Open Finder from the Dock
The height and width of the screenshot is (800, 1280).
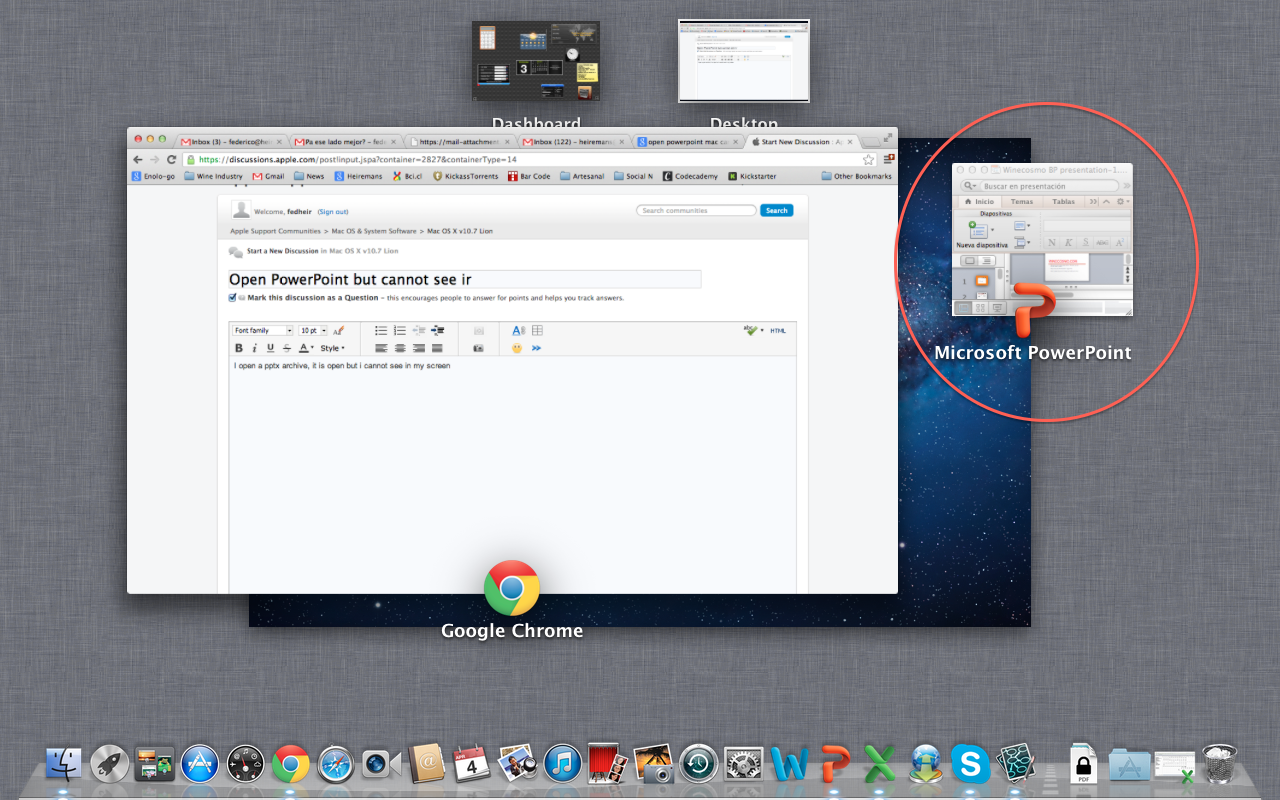pyautogui.click(x=63, y=765)
